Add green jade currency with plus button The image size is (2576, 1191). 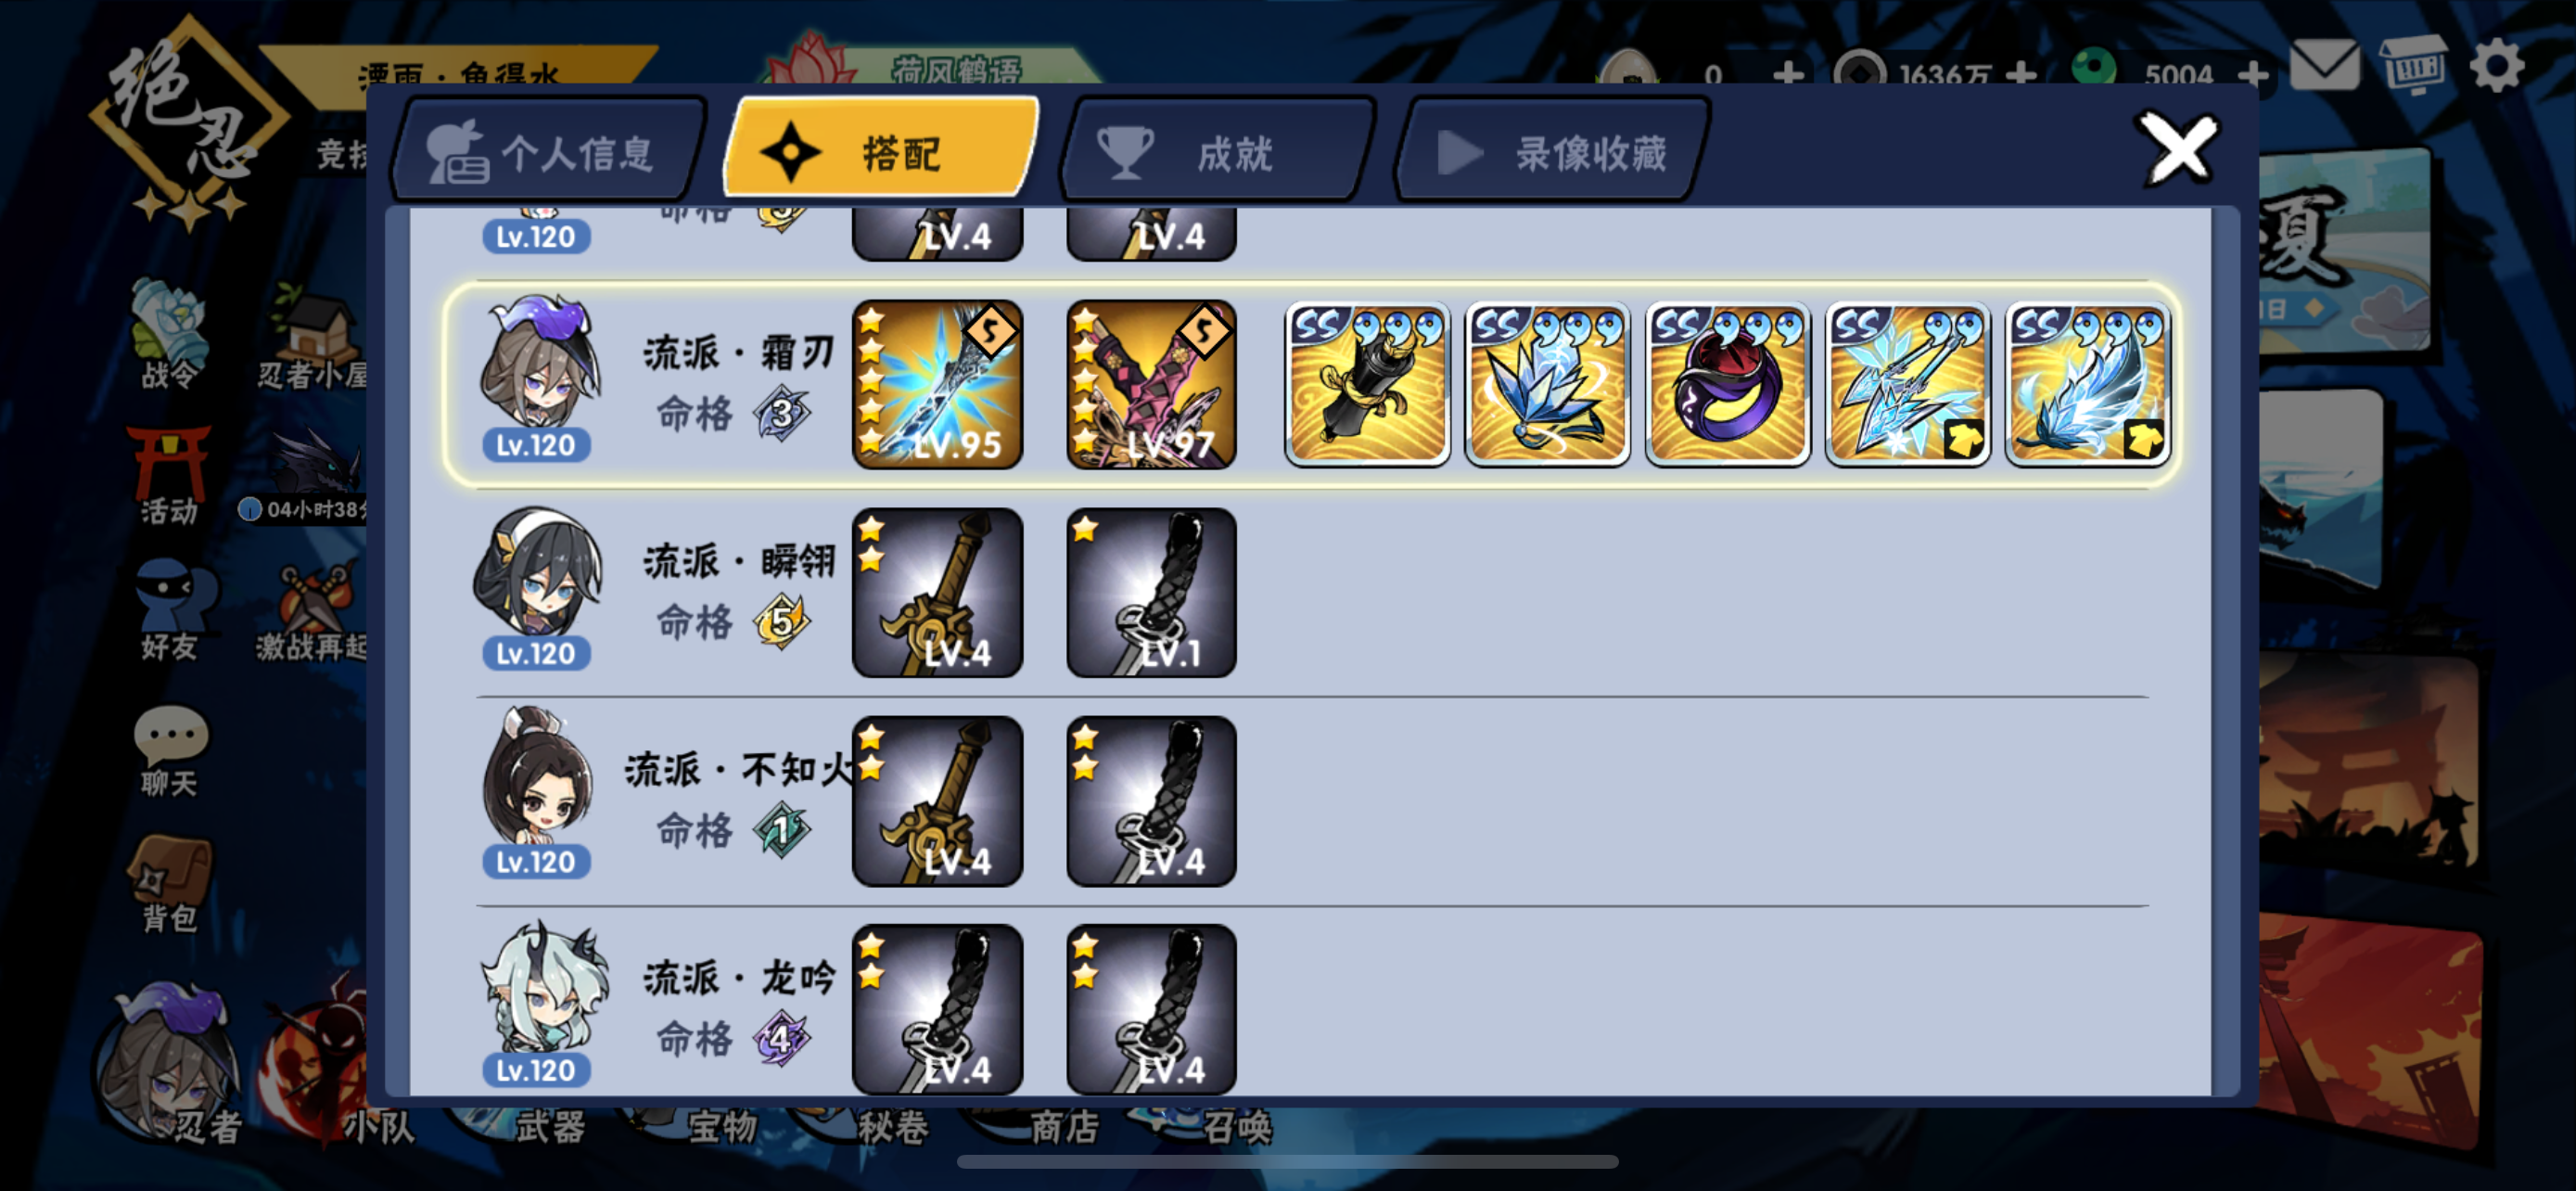[2252, 74]
